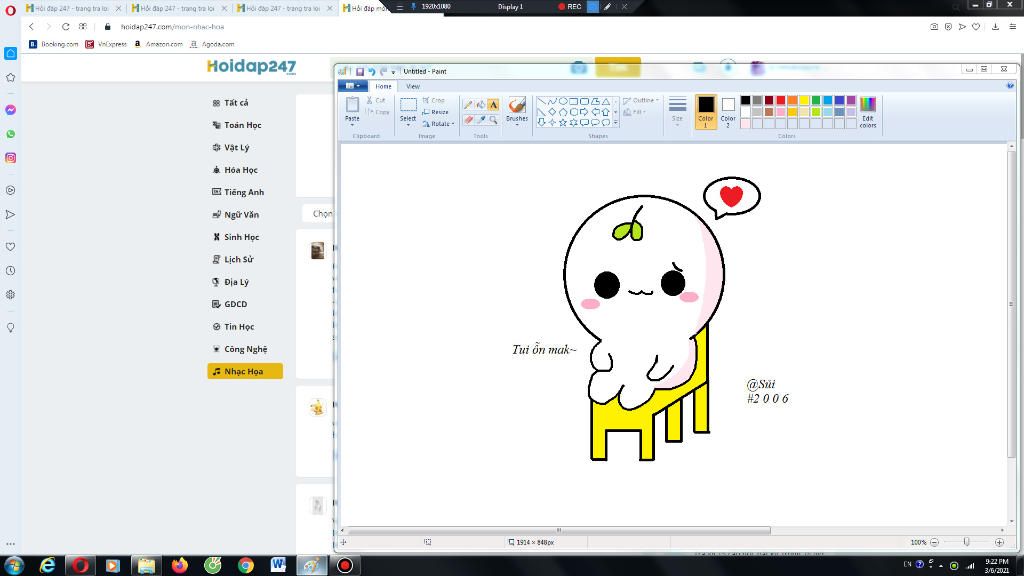Click the Redo arrow in Paint's title bar
The width and height of the screenshot is (1024, 576).
[x=383, y=71]
